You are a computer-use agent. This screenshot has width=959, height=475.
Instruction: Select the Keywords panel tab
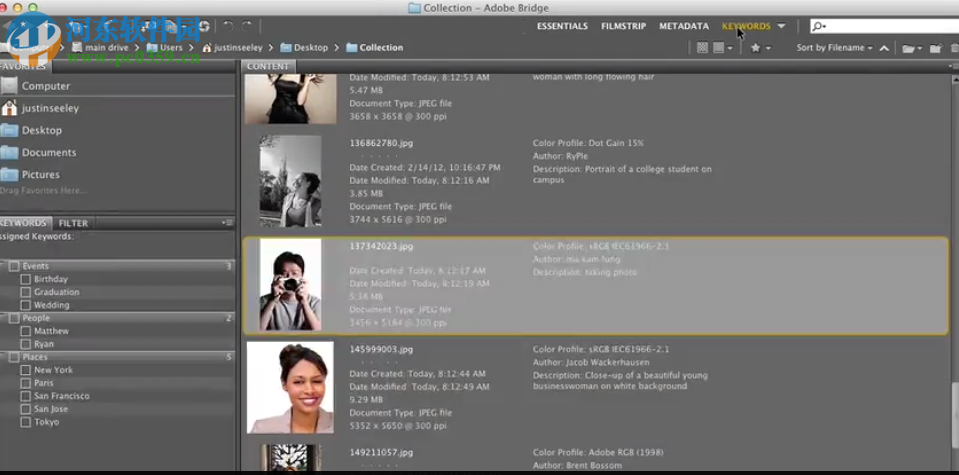24,223
